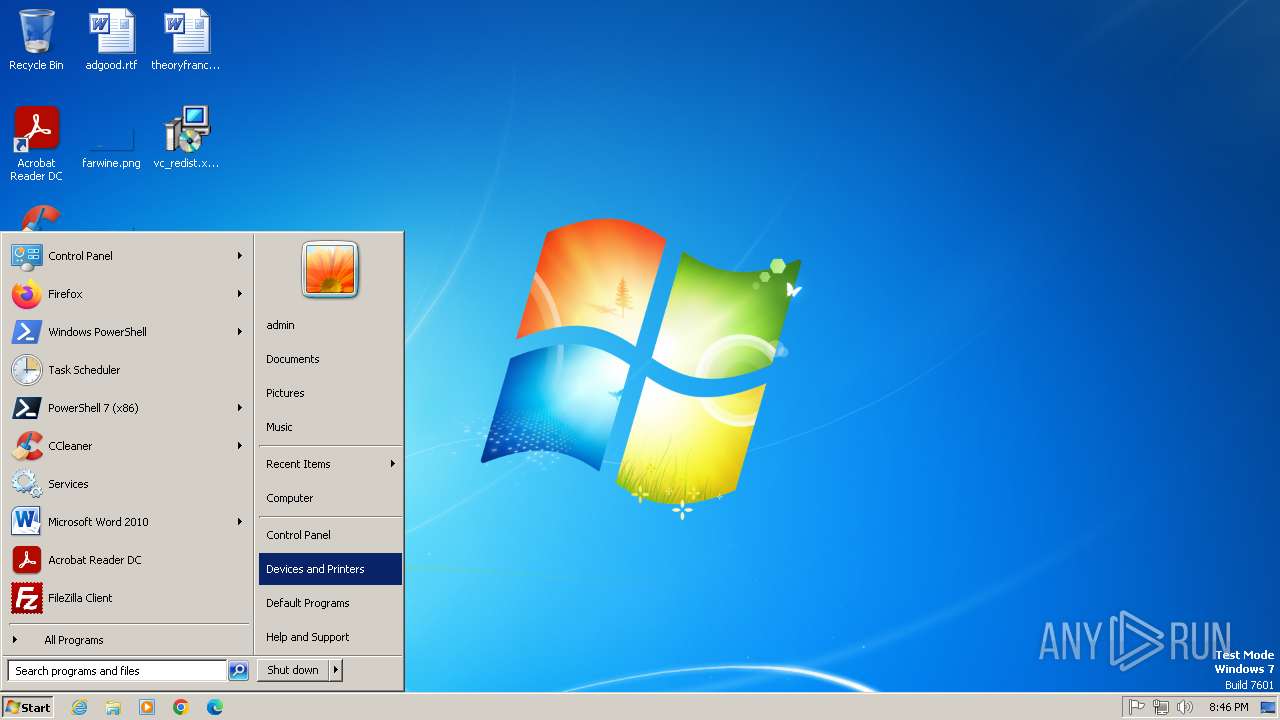This screenshot has height=720, width=1280.
Task: Expand Windows PowerShell jump list arrow
Action: (240, 332)
